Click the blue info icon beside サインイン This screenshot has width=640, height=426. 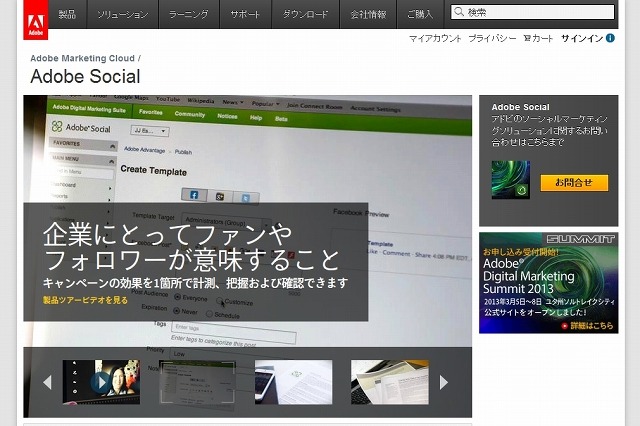click(610, 38)
